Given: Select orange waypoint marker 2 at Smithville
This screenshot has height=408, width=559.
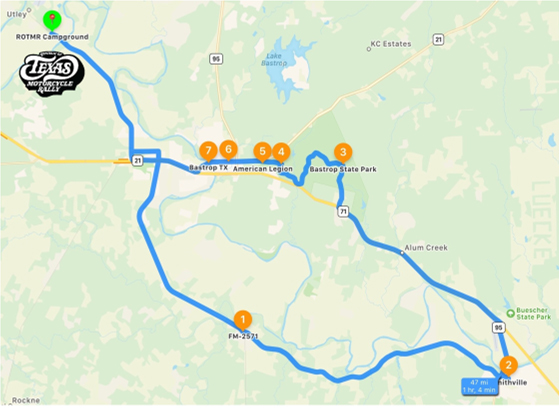Looking at the screenshot, I should click(x=509, y=366).
